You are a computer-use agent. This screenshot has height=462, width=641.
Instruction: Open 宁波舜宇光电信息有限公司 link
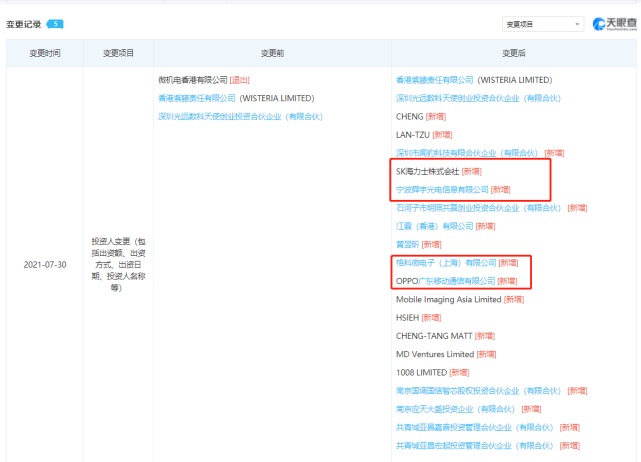(442, 190)
